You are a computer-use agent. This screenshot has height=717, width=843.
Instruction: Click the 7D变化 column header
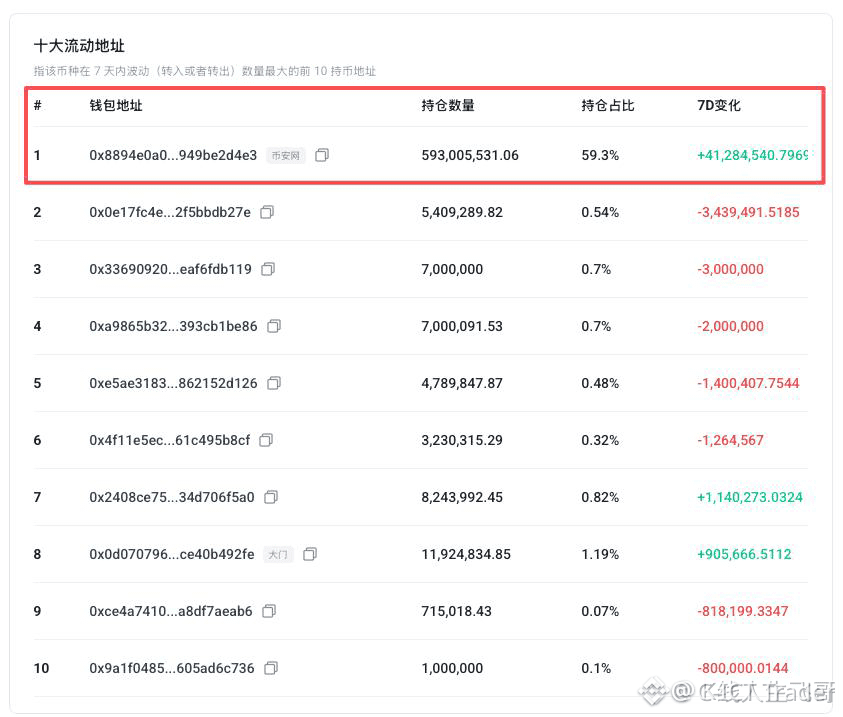(x=718, y=105)
